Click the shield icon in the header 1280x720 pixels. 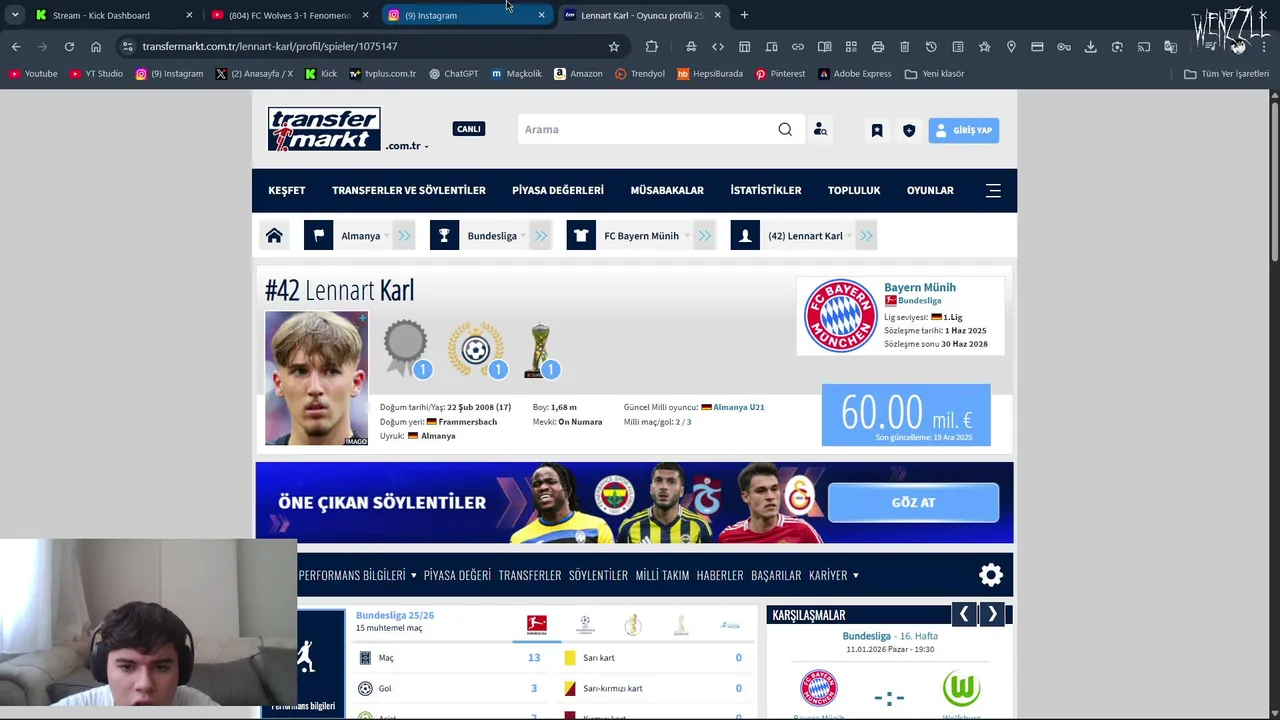pos(909,130)
